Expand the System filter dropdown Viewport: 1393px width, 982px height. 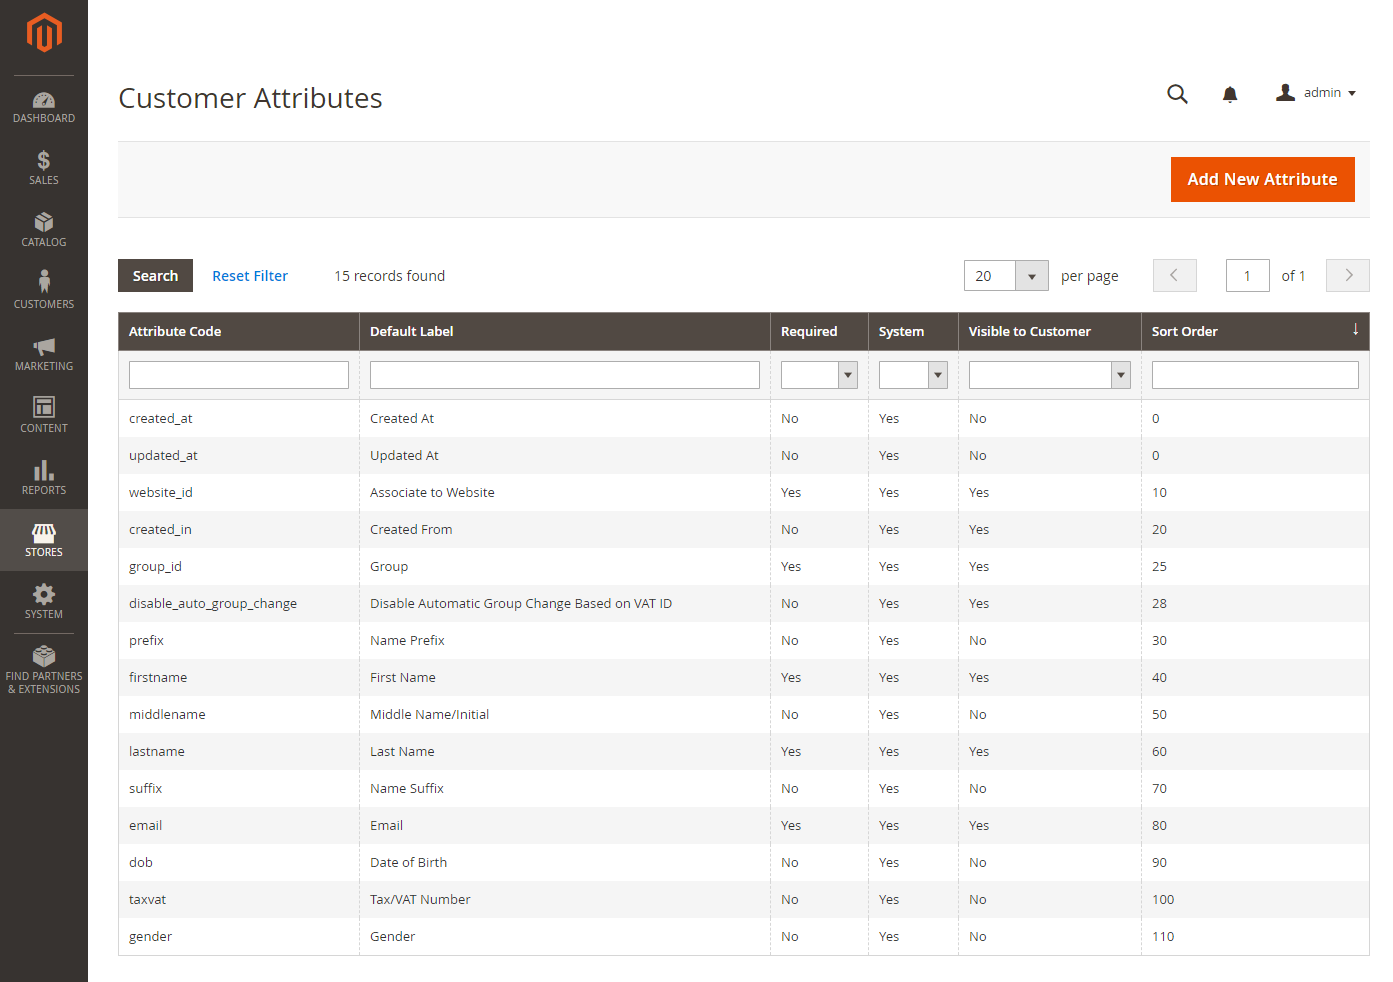(x=937, y=374)
